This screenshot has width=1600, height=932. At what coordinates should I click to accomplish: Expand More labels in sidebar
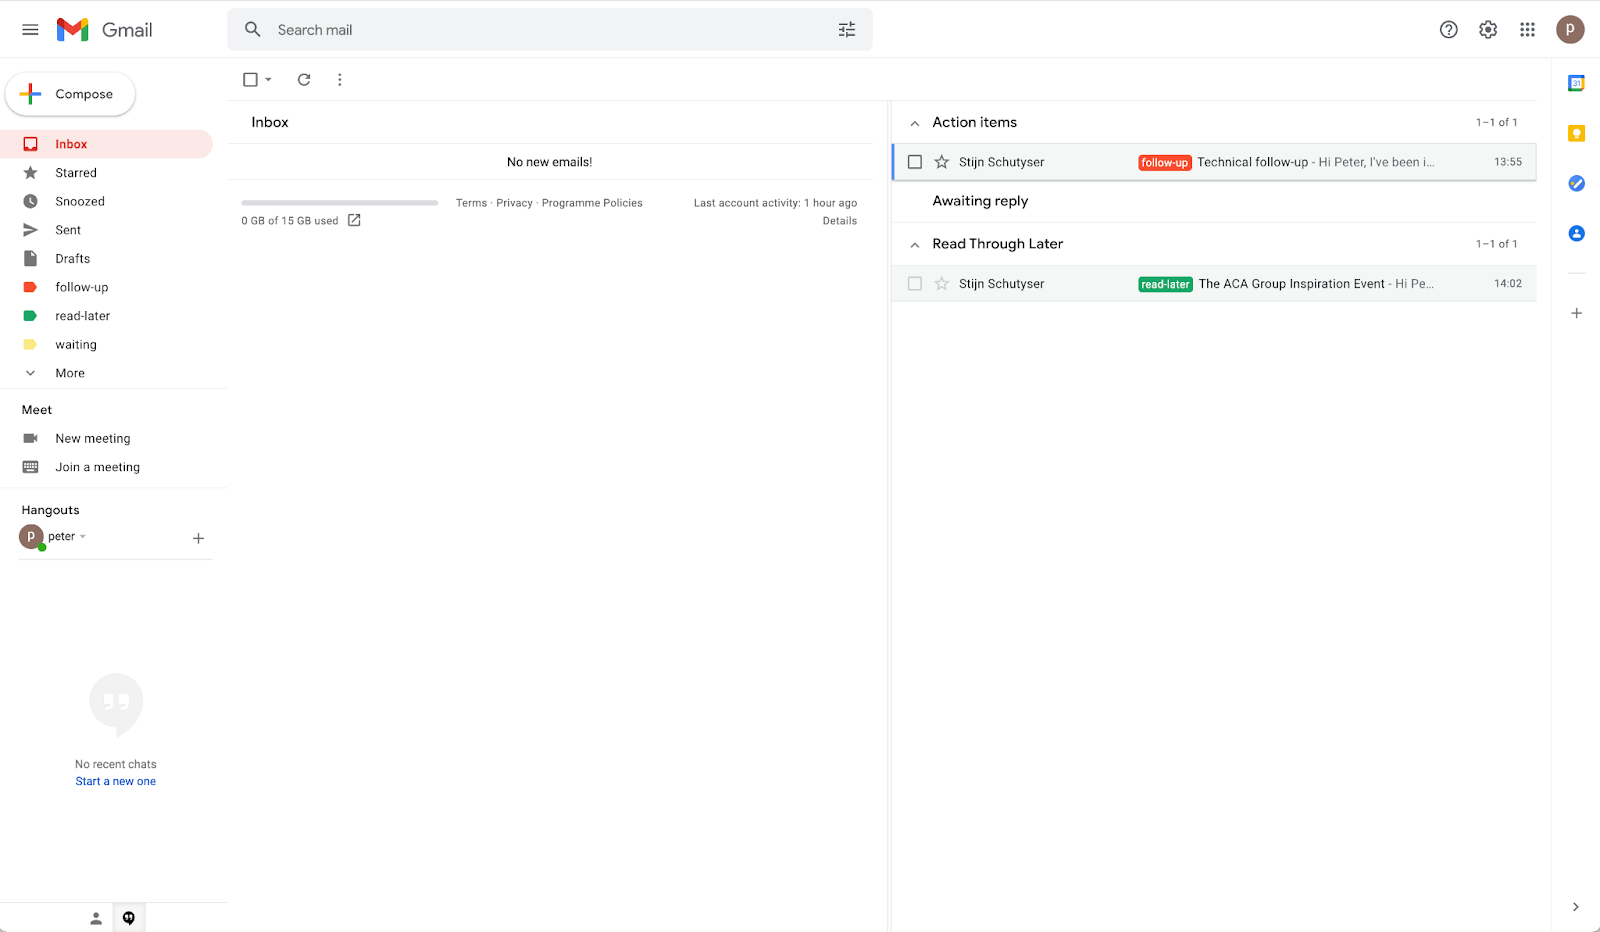[70, 373]
